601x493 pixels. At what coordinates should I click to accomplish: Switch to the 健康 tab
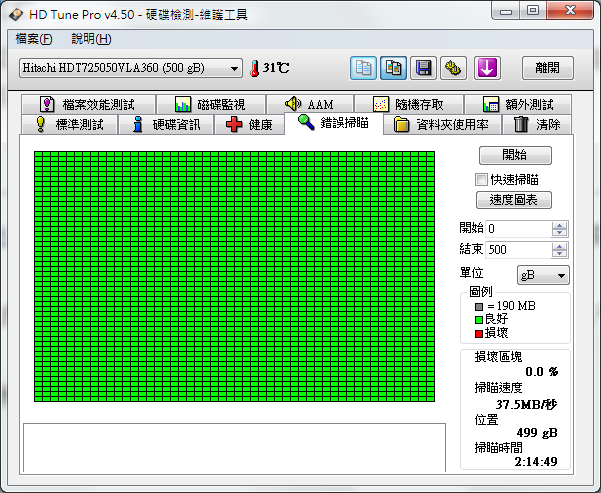pos(250,125)
